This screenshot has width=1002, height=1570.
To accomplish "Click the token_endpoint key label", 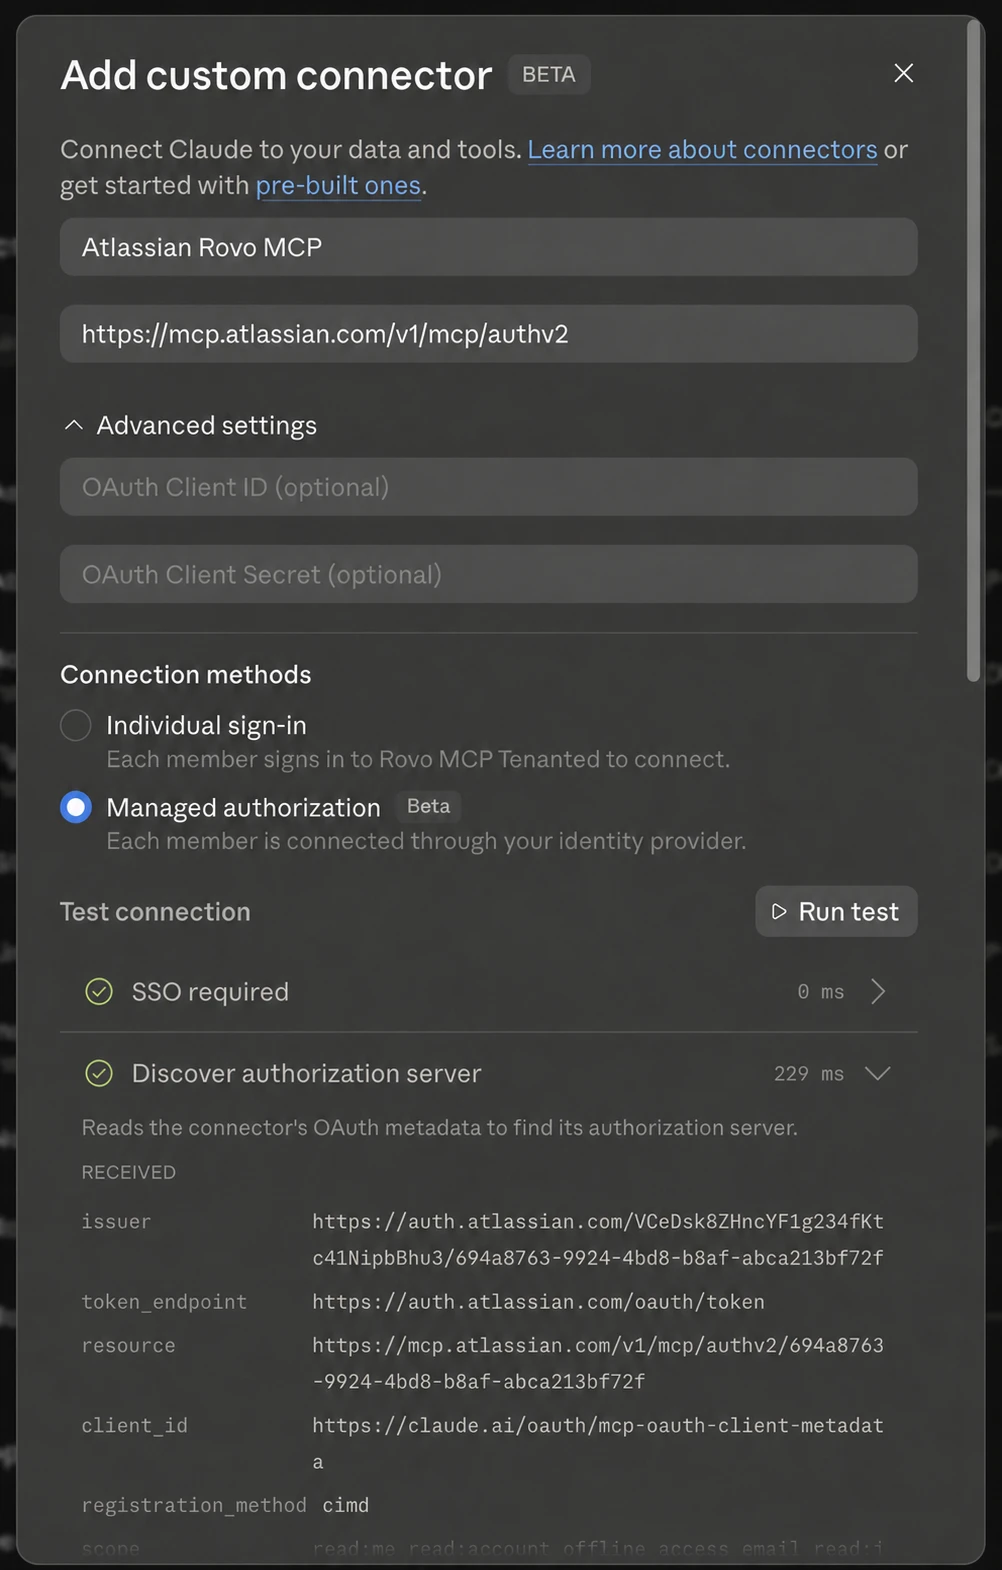I will point(164,1302).
